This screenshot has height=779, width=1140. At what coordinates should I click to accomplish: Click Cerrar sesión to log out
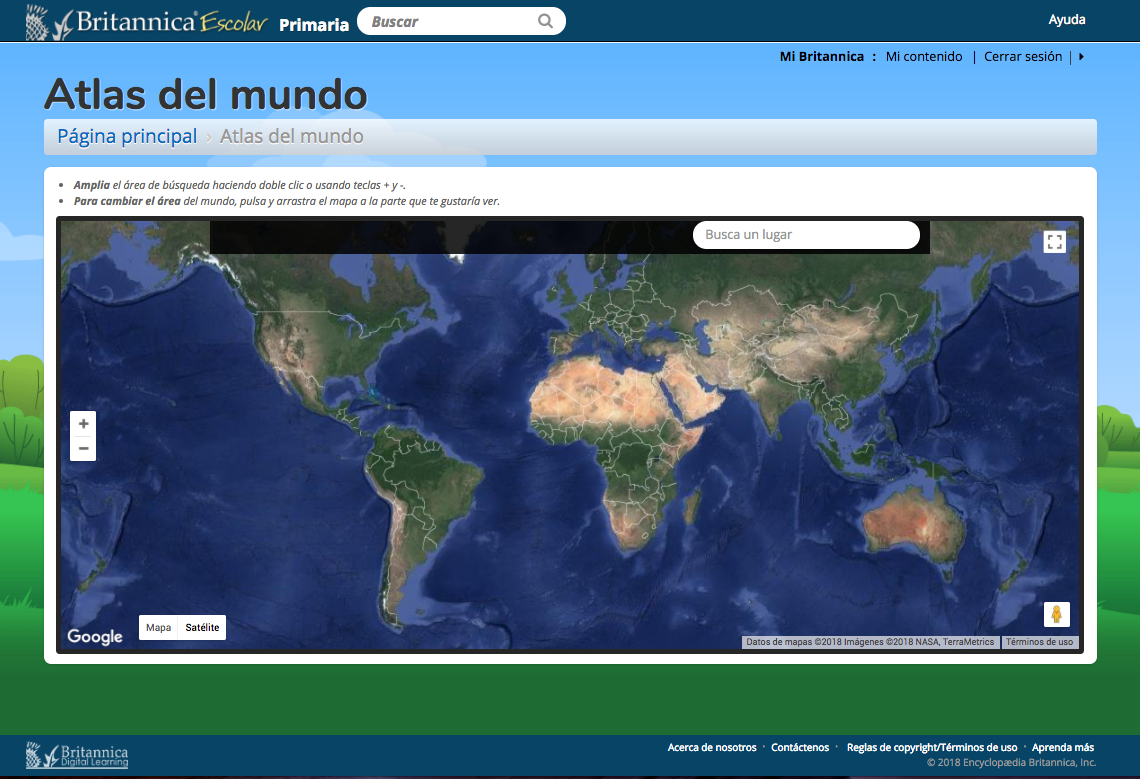tap(1023, 57)
